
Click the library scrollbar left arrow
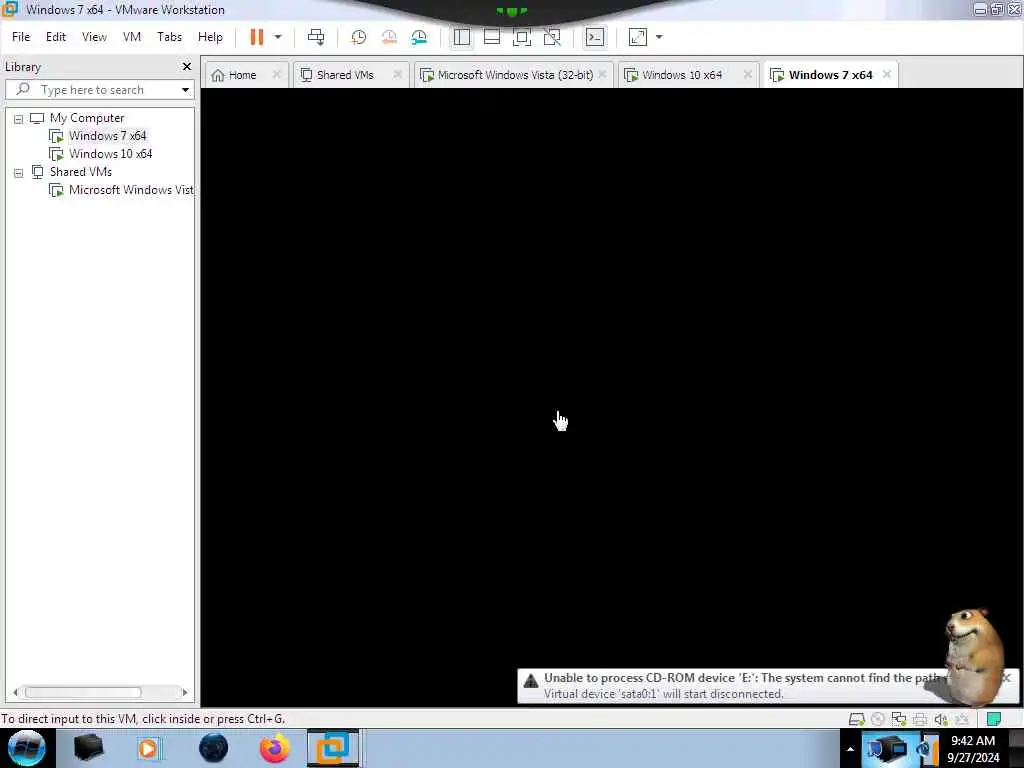(x=15, y=692)
